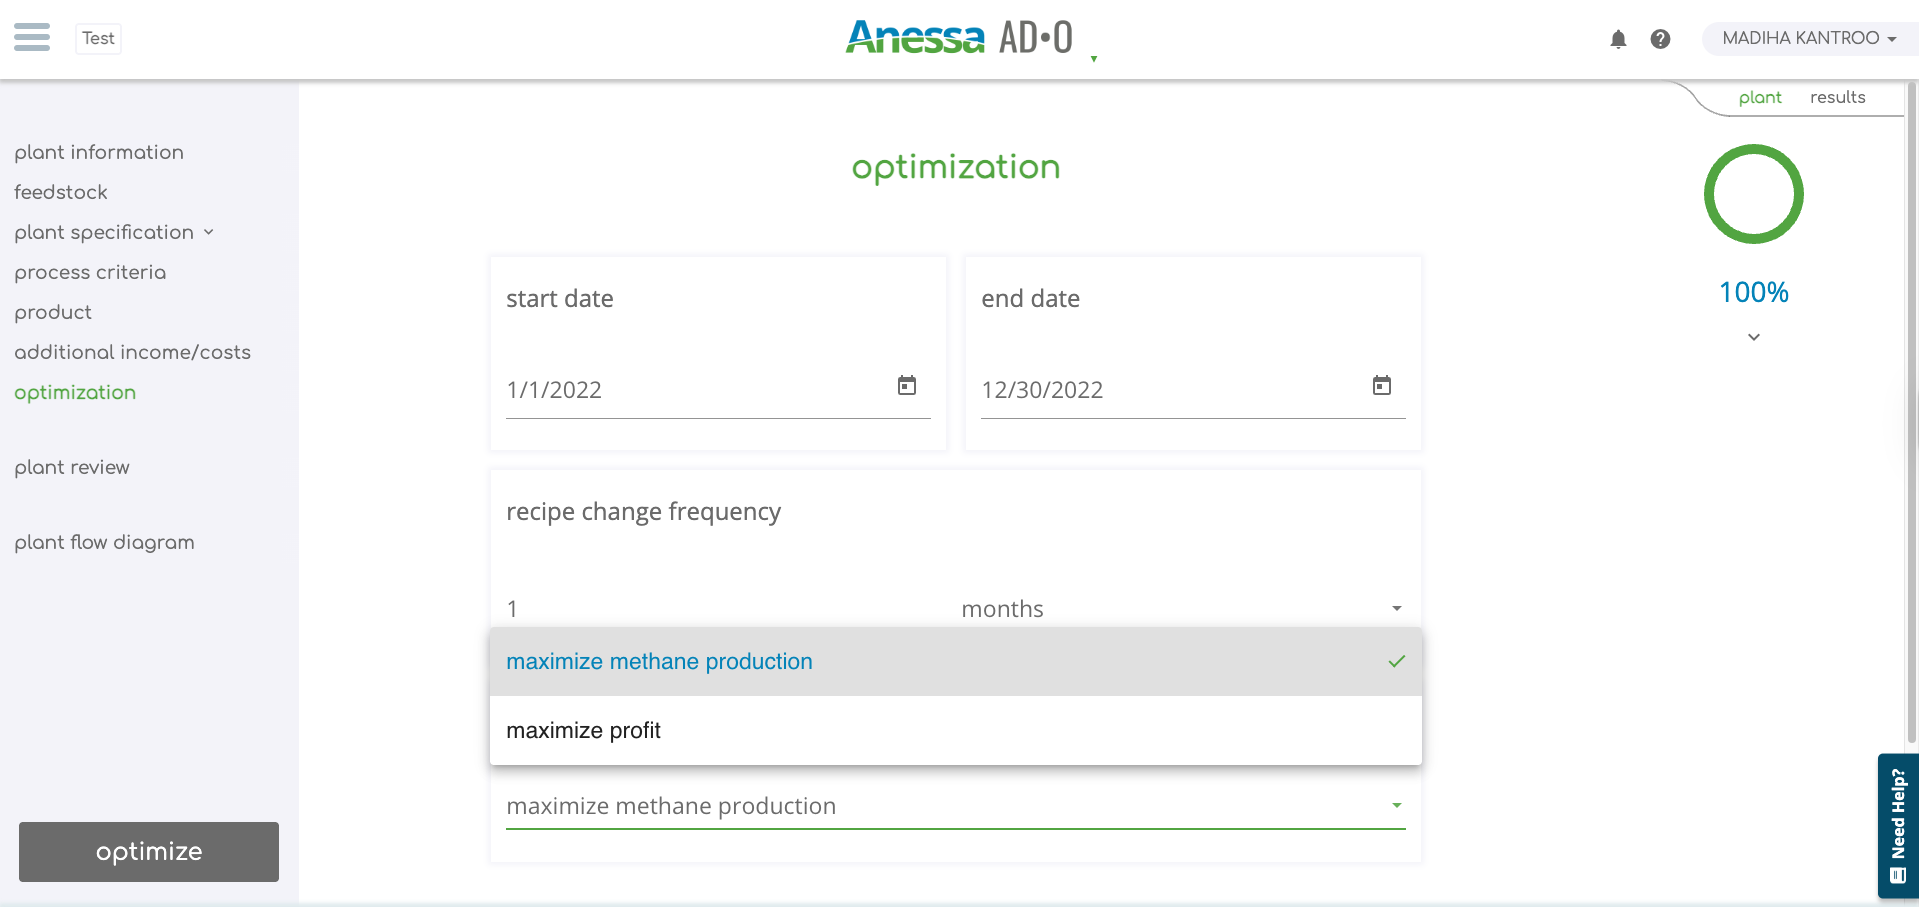This screenshot has height=914, width=1919.
Task: Open the Need Help side widget
Action: click(x=1897, y=825)
